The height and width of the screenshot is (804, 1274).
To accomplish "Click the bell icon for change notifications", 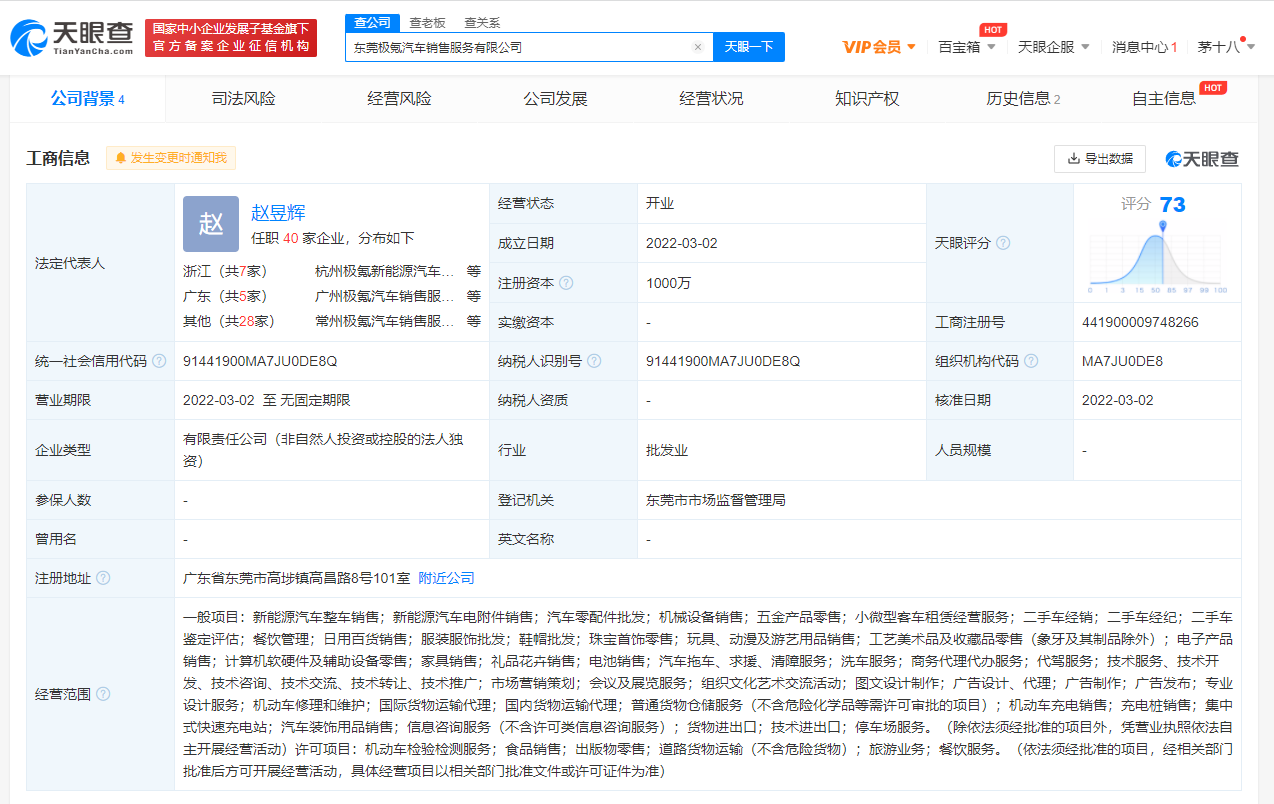I will pos(122,158).
